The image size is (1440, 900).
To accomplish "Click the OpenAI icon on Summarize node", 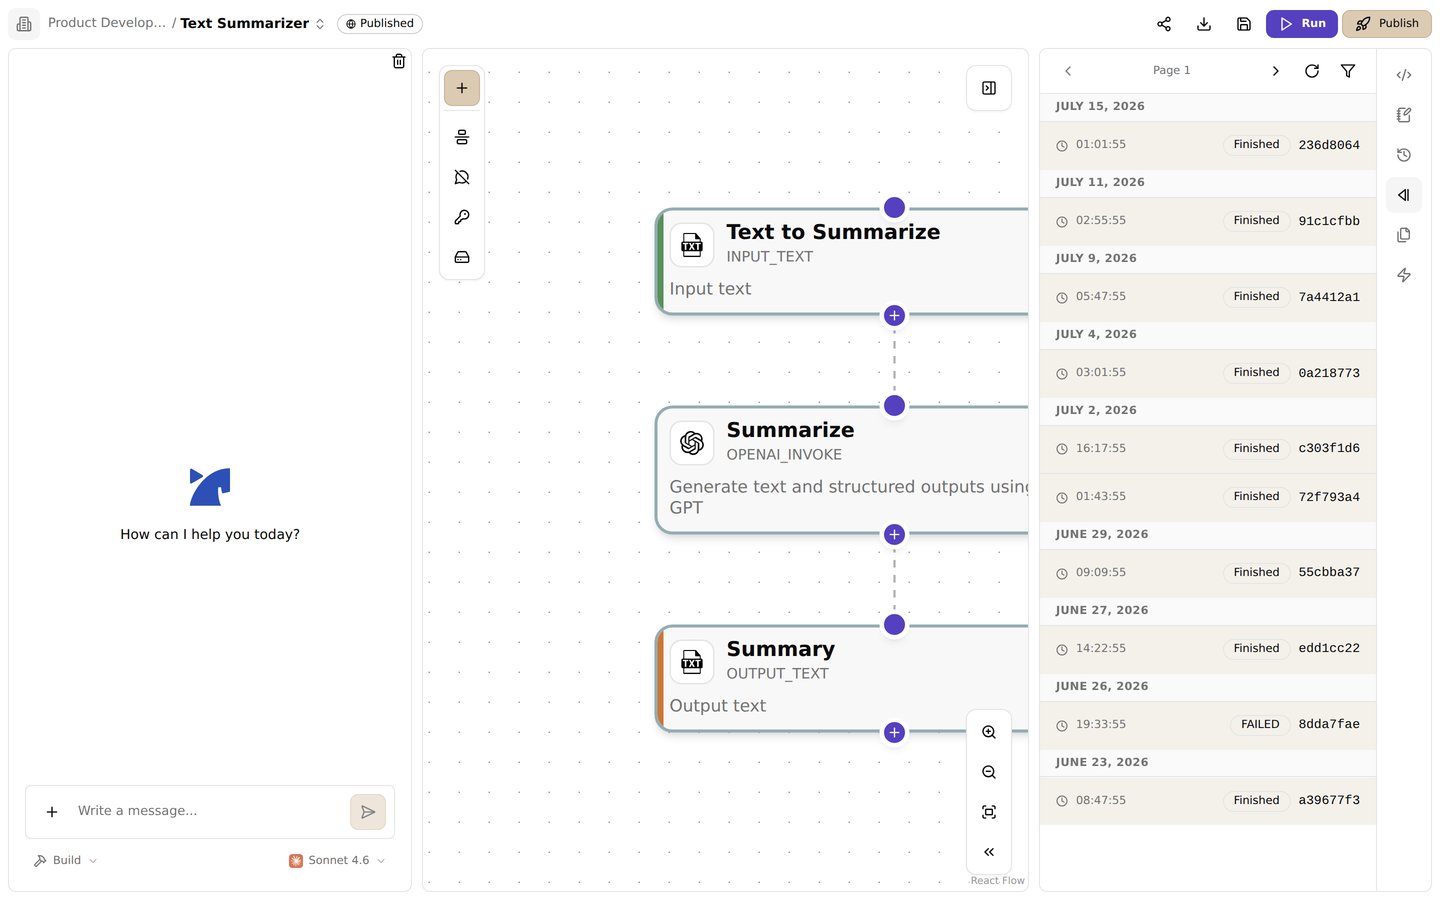I will (x=692, y=443).
